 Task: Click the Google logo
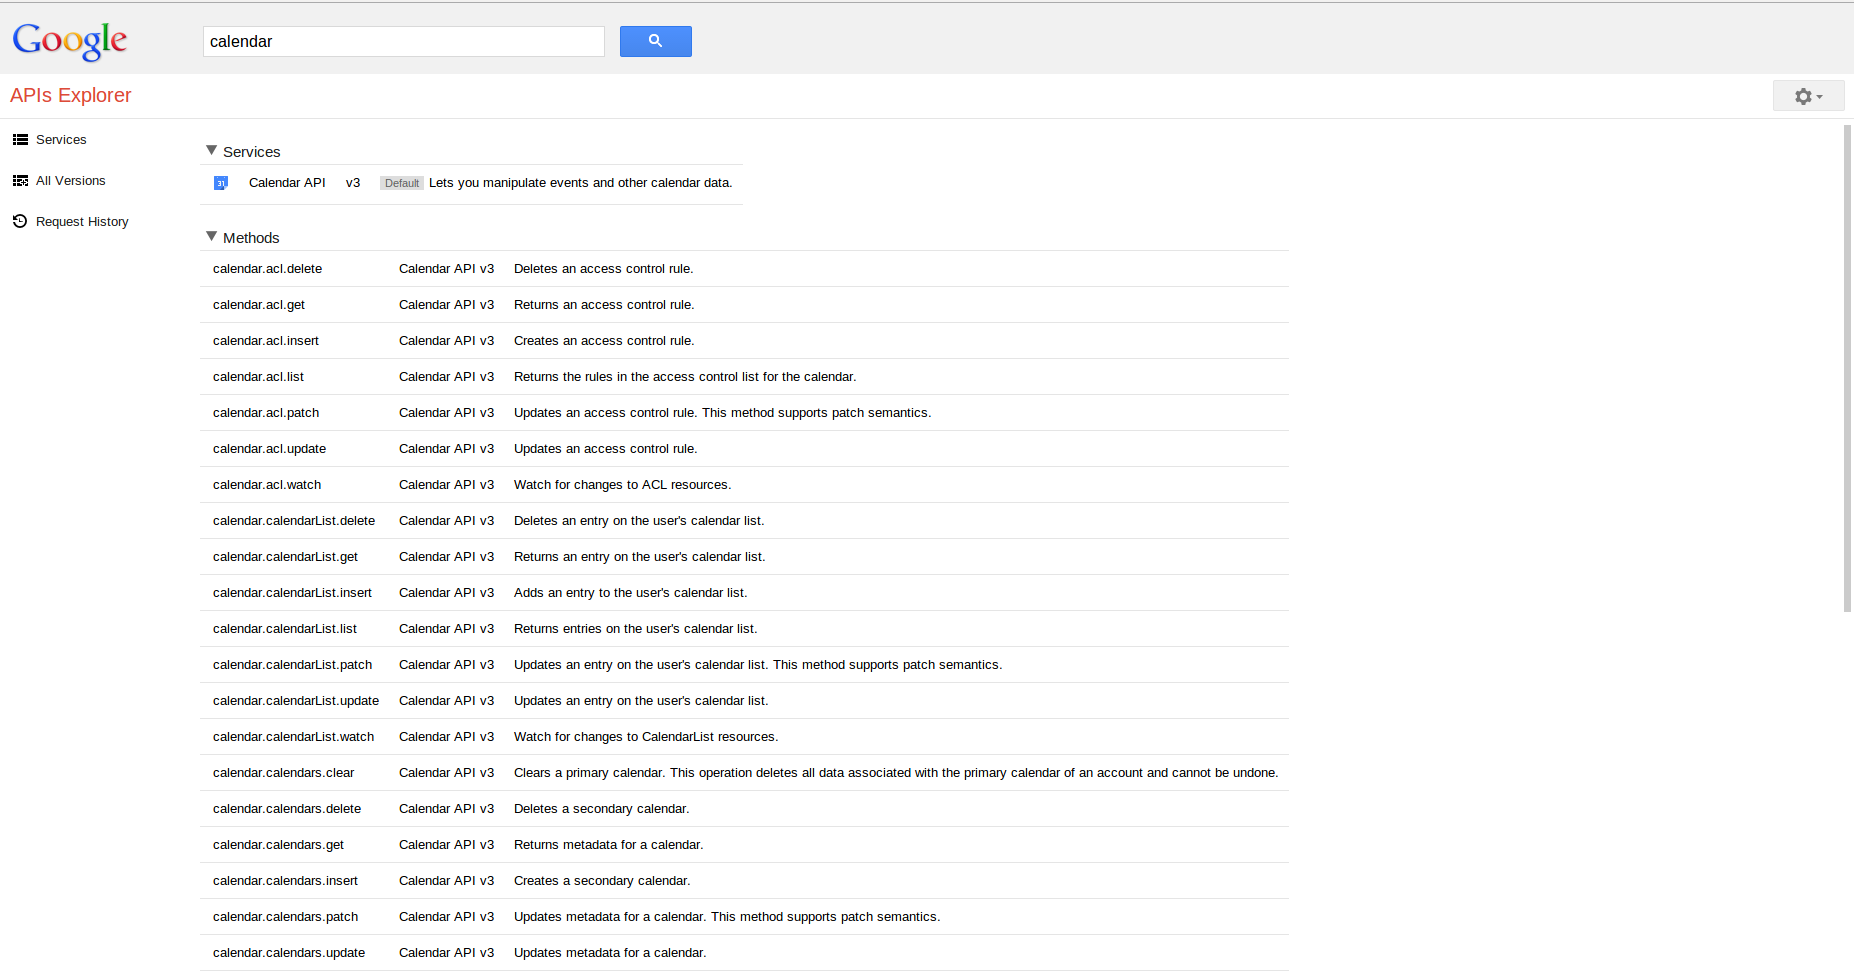[x=70, y=41]
